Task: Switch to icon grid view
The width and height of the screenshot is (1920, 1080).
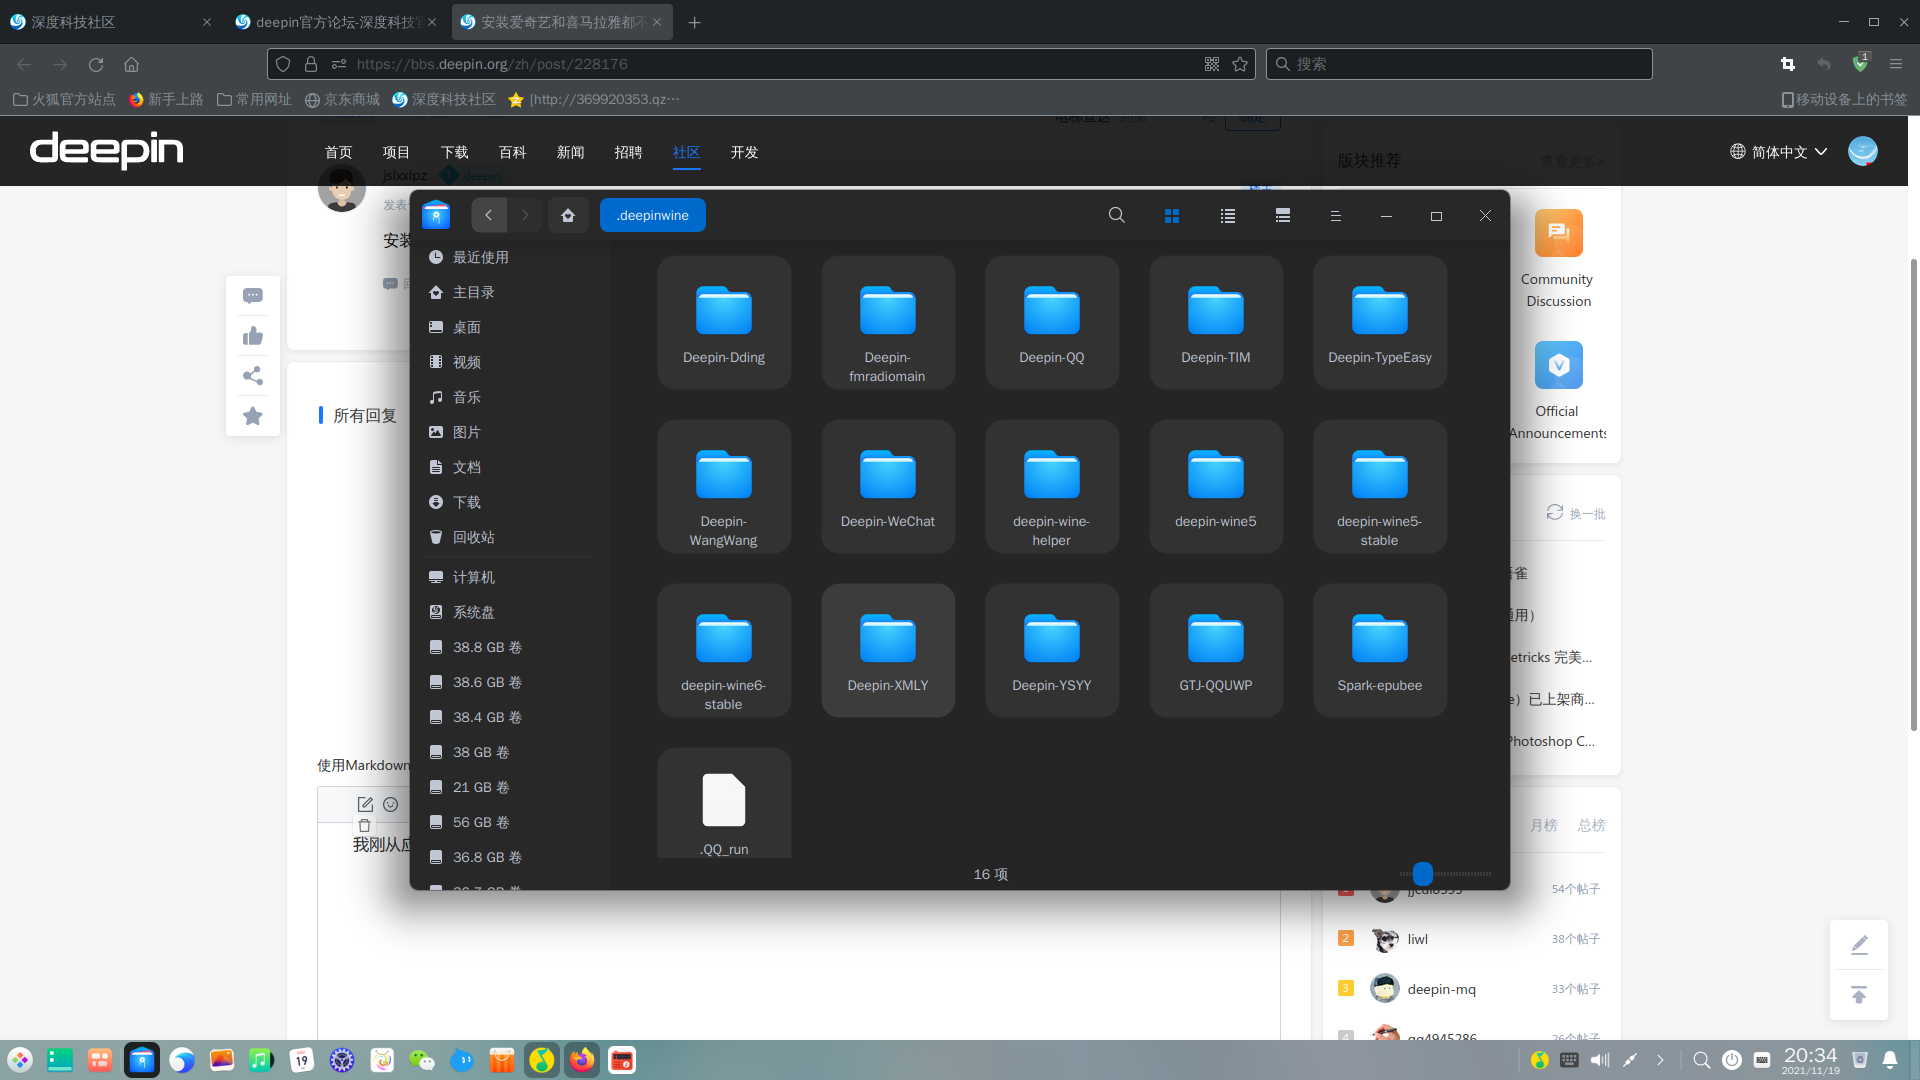Action: [1172, 215]
